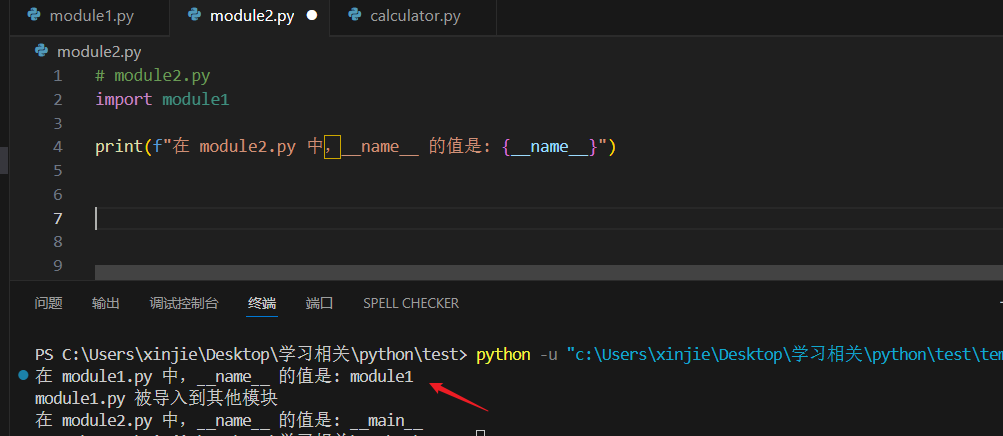Image resolution: width=1003 pixels, height=436 pixels.
Task: Open the calculator.py editor tab
Action: point(414,17)
